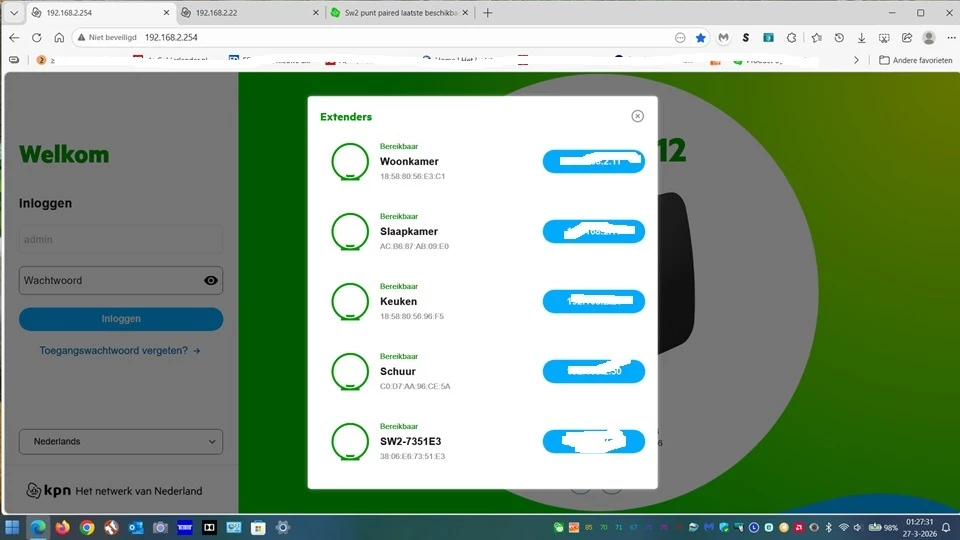Open the SW2-7351E3 extender IP button

(x=593, y=441)
